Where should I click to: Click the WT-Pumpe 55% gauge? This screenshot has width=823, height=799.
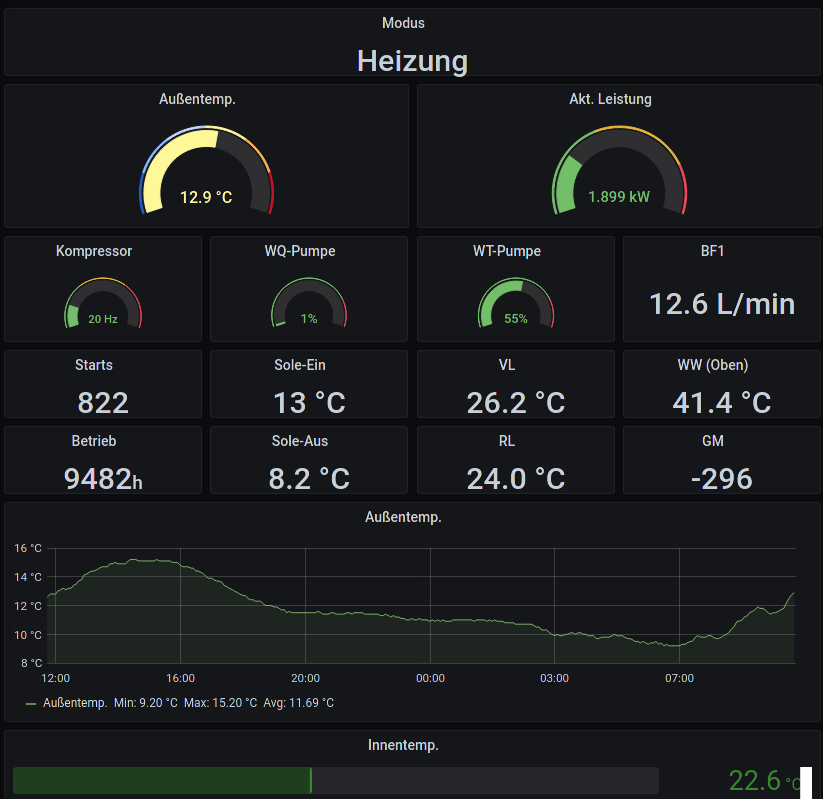click(x=516, y=303)
